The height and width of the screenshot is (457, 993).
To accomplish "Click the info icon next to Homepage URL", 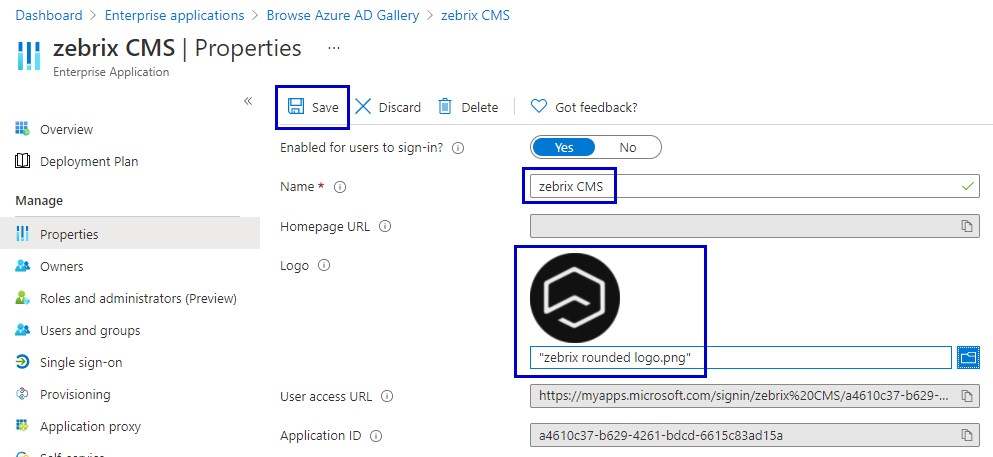I will click(x=385, y=226).
